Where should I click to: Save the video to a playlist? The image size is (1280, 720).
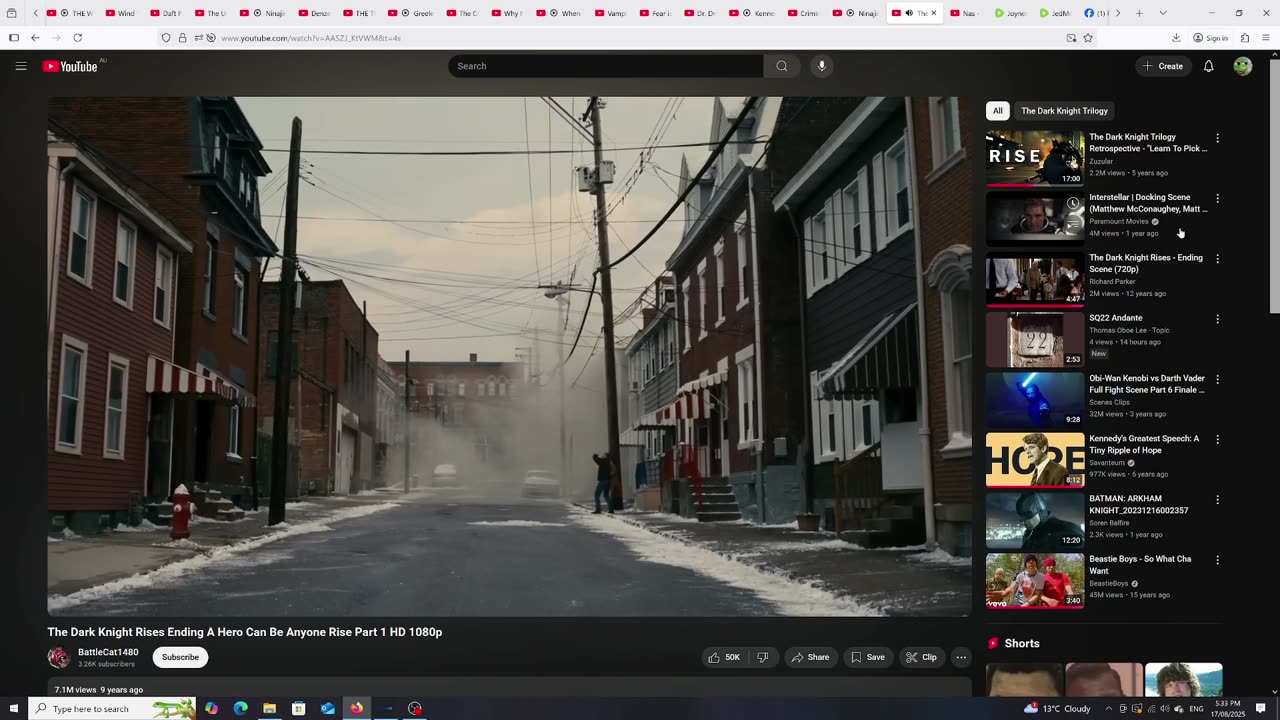pyautogui.click(x=868, y=657)
